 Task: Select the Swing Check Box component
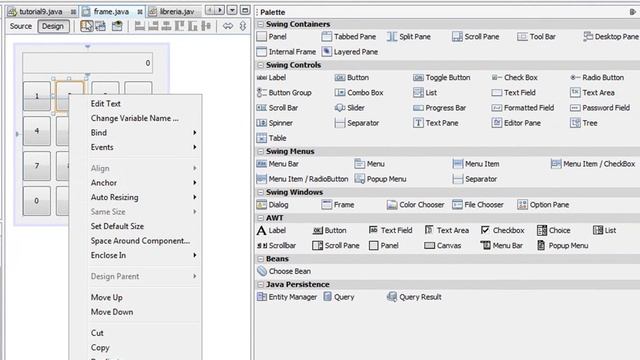[514, 78]
